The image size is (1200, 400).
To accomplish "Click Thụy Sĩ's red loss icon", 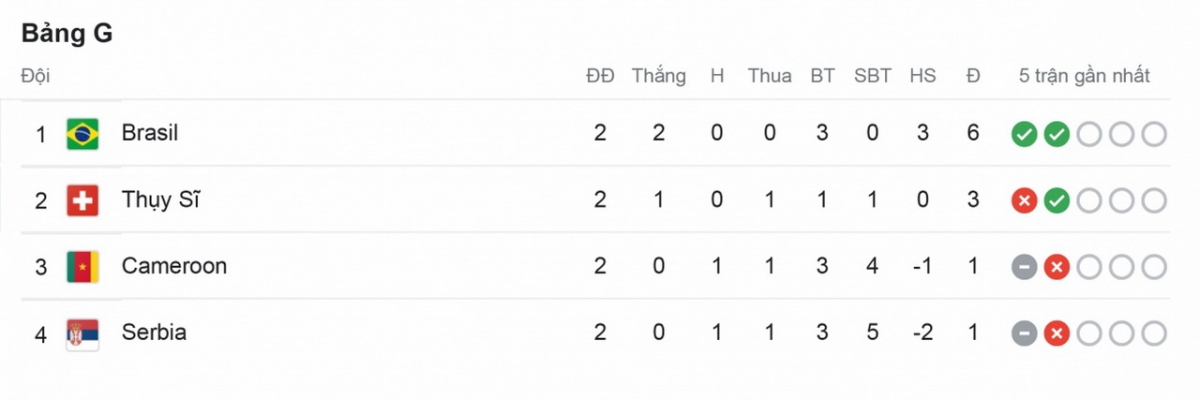I will pyautogui.click(x=1023, y=201).
